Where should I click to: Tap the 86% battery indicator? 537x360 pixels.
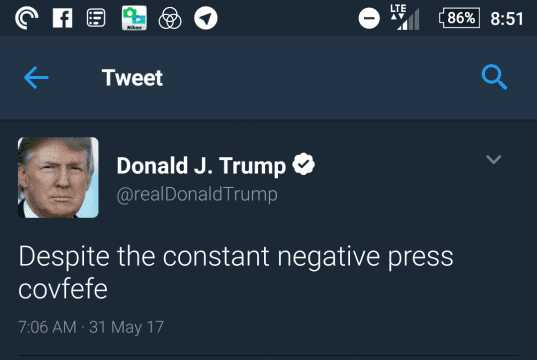[459, 18]
